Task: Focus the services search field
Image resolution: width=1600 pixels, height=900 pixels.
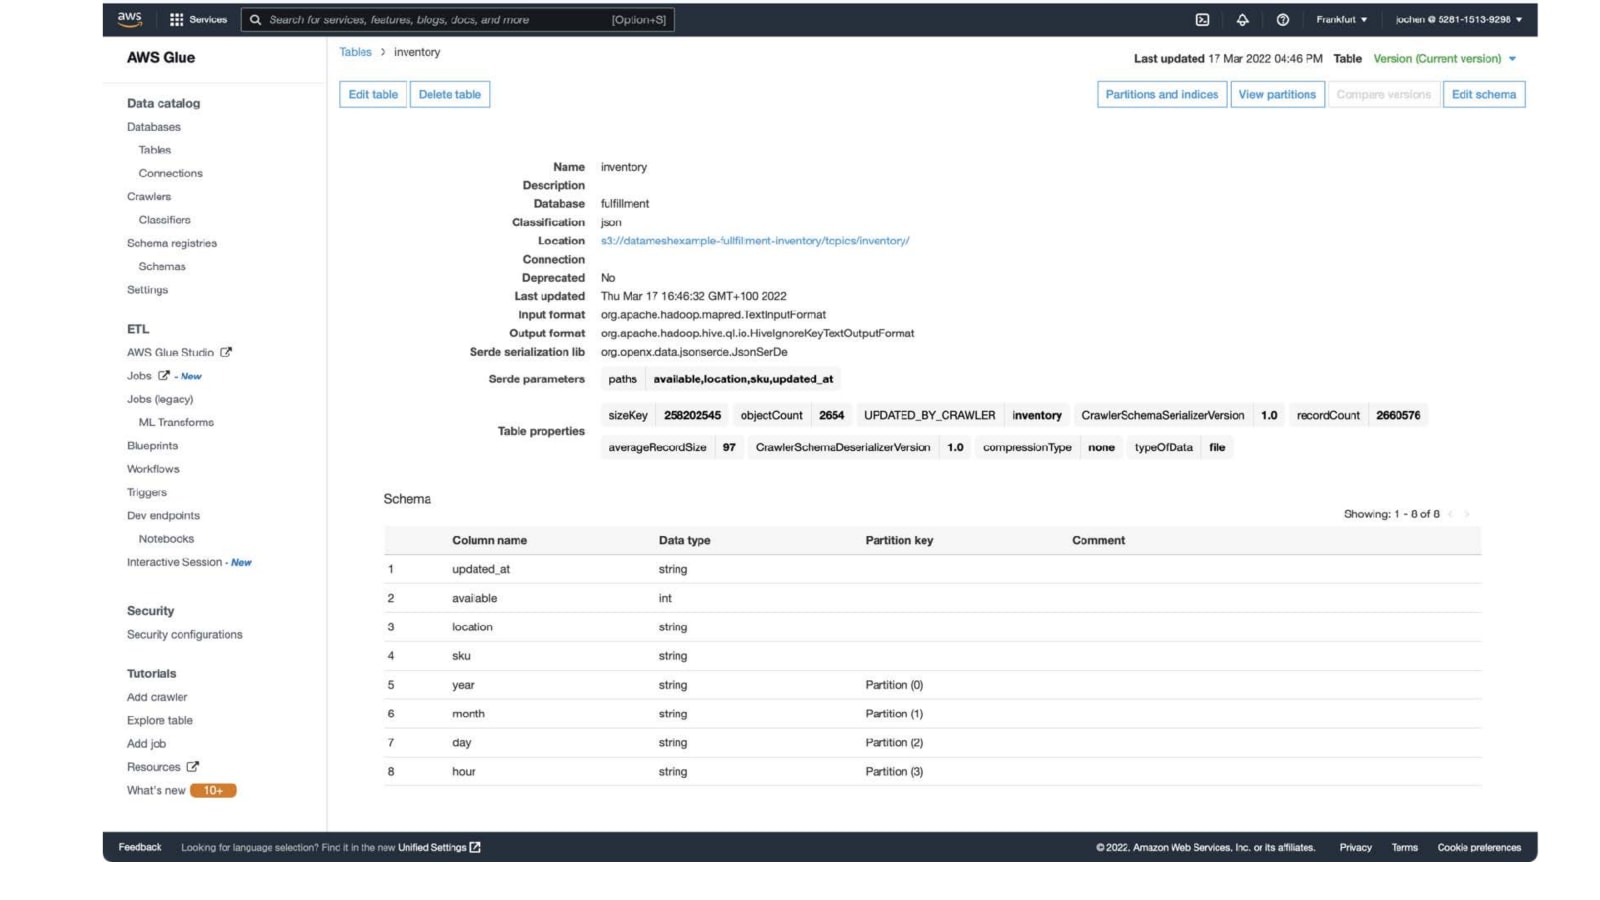Action: point(457,19)
